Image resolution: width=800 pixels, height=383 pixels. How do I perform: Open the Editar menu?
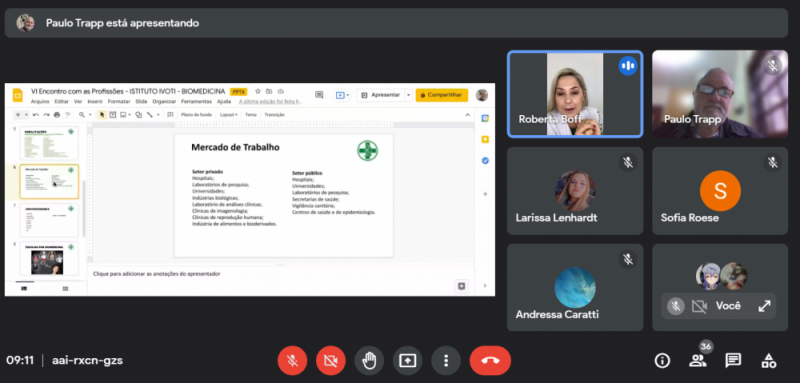click(x=62, y=101)
